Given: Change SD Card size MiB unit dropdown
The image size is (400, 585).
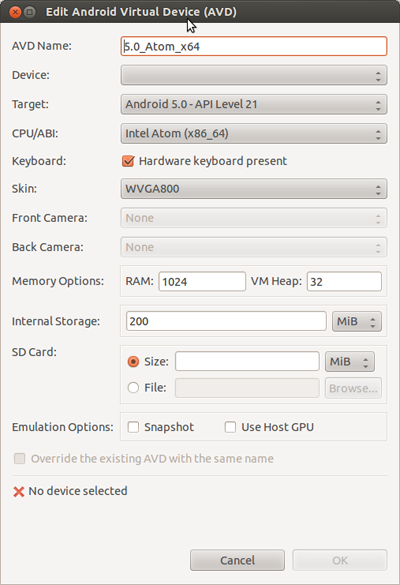Looking at the screenshot, I should [350, 362].
